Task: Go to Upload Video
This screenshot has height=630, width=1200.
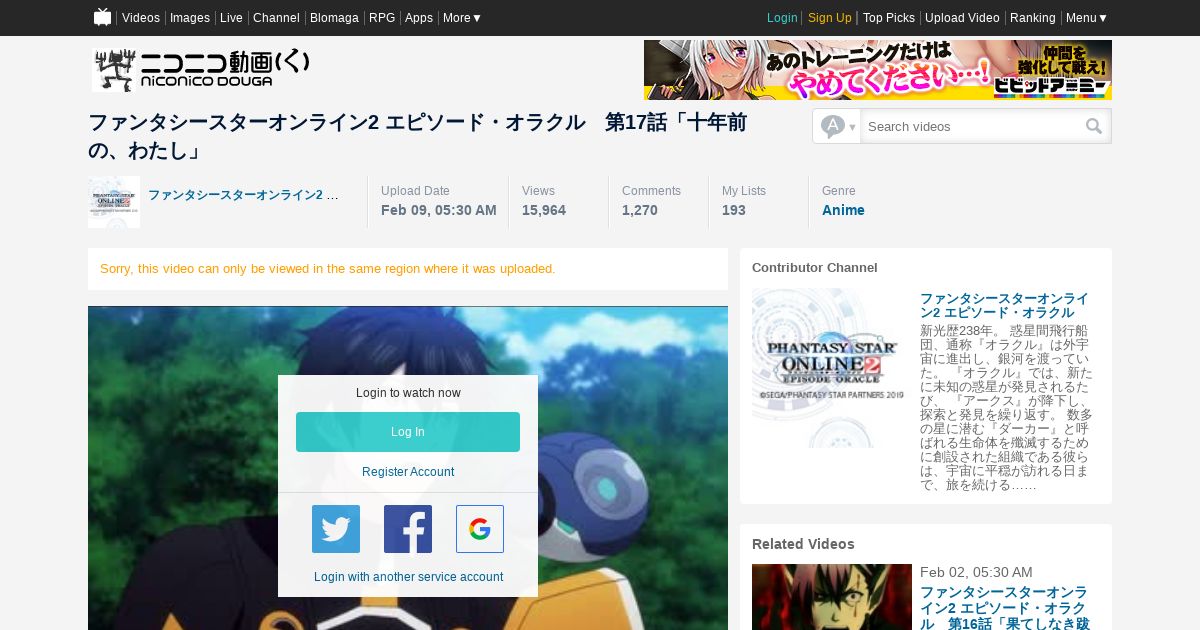Action: tap(962, 18)
